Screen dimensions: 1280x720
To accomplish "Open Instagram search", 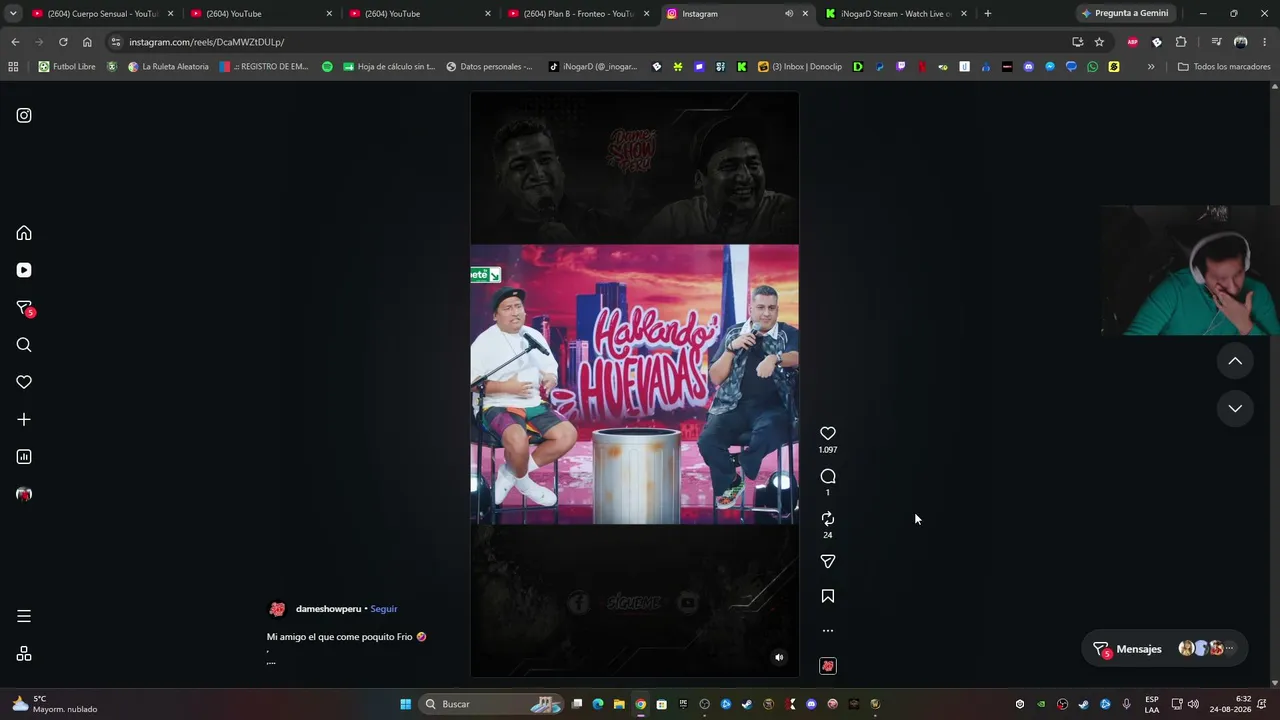I will click(x=24, y=345).
